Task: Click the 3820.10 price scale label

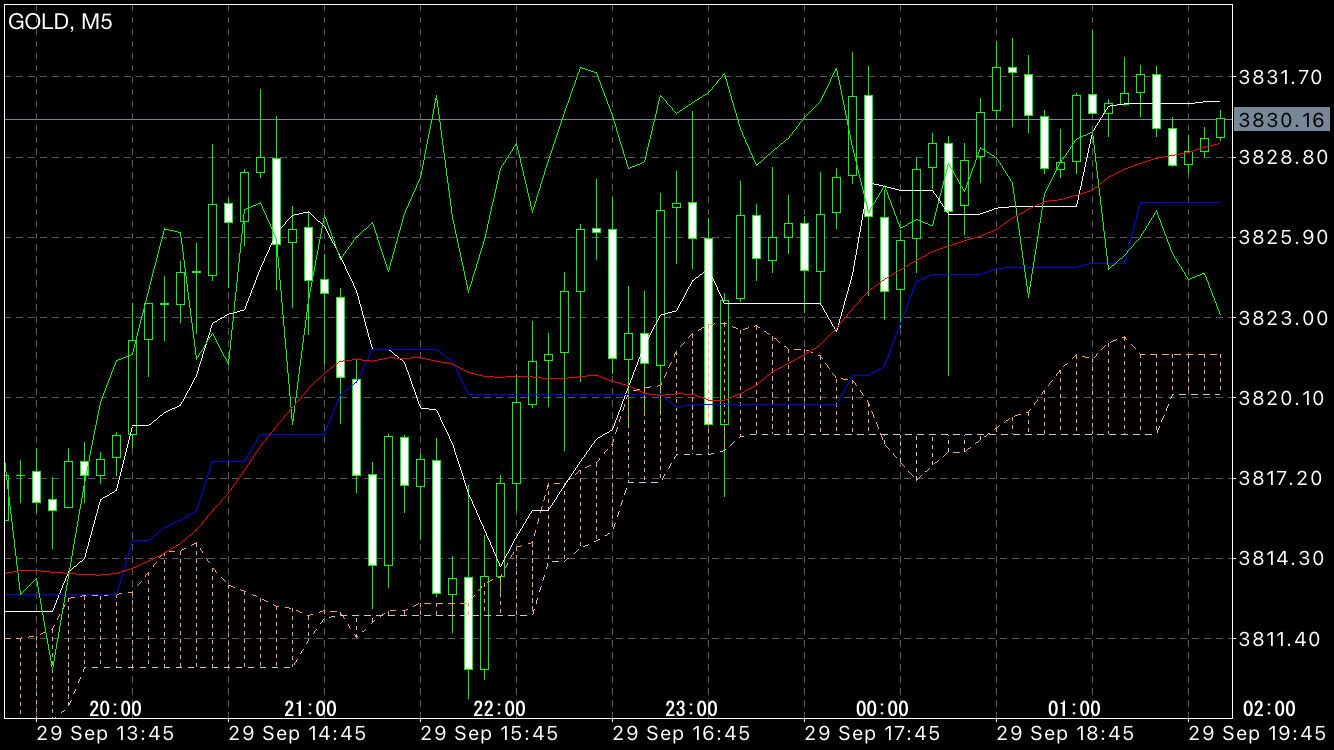Action: click(1281, 398)
